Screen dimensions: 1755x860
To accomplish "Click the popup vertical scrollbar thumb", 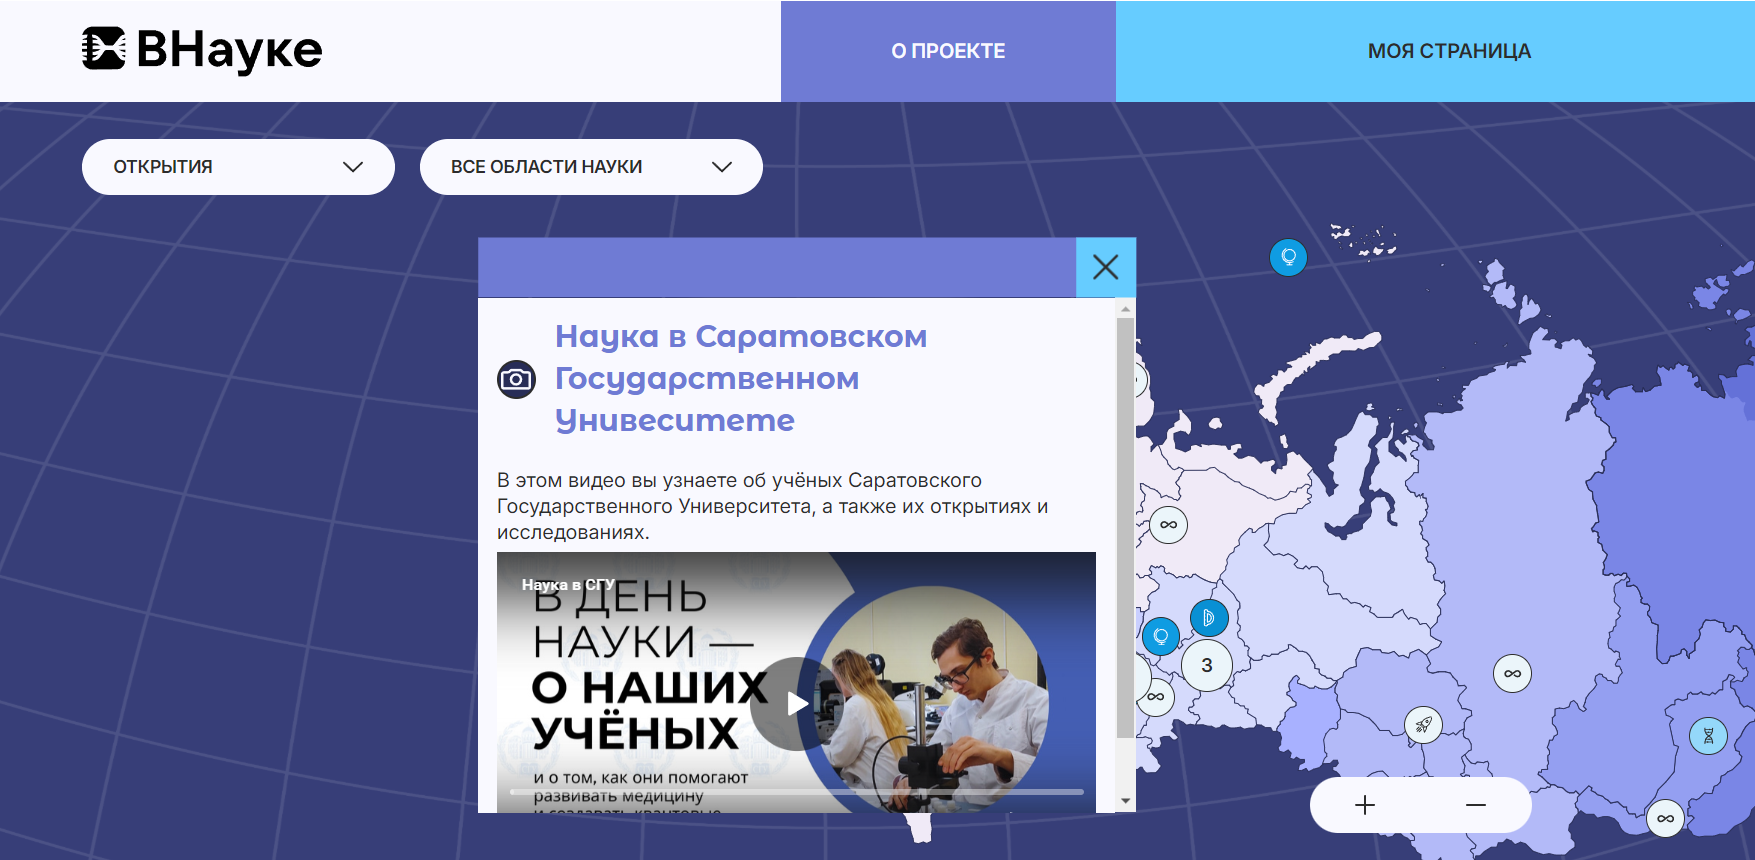I will tap(1126, 529).
